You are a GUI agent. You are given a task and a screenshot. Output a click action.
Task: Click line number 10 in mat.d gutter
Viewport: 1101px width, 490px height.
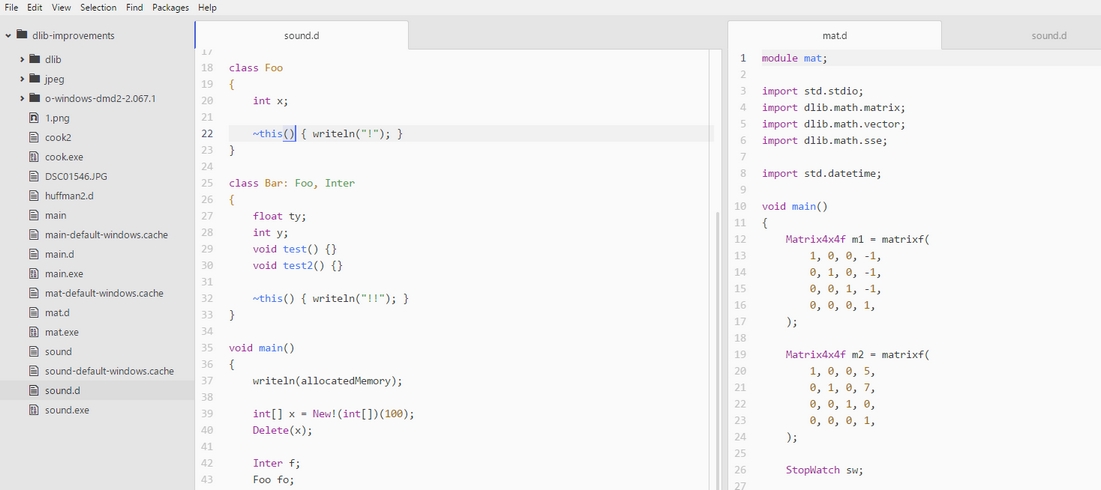(x=740, y=206)
